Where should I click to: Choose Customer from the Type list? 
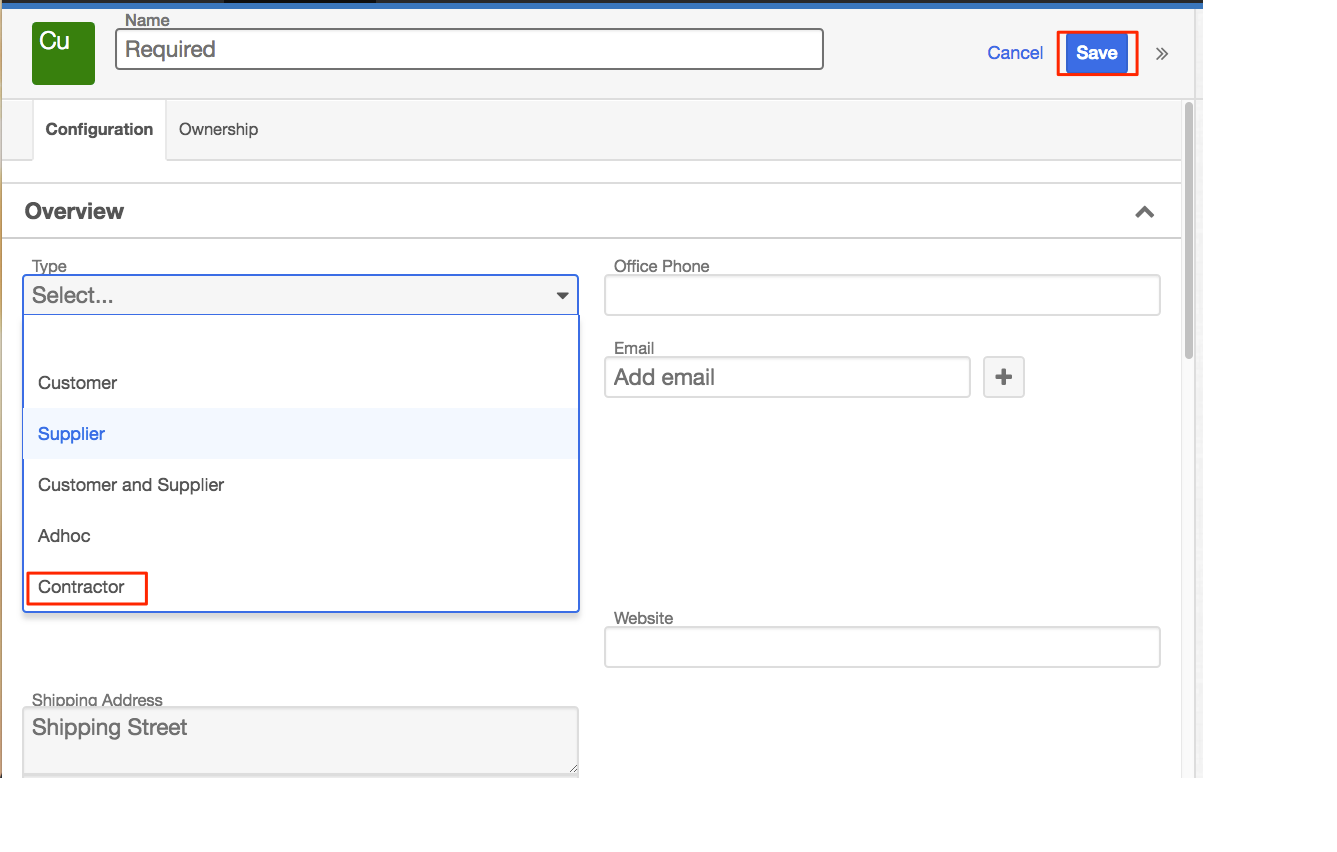point(301,383)
